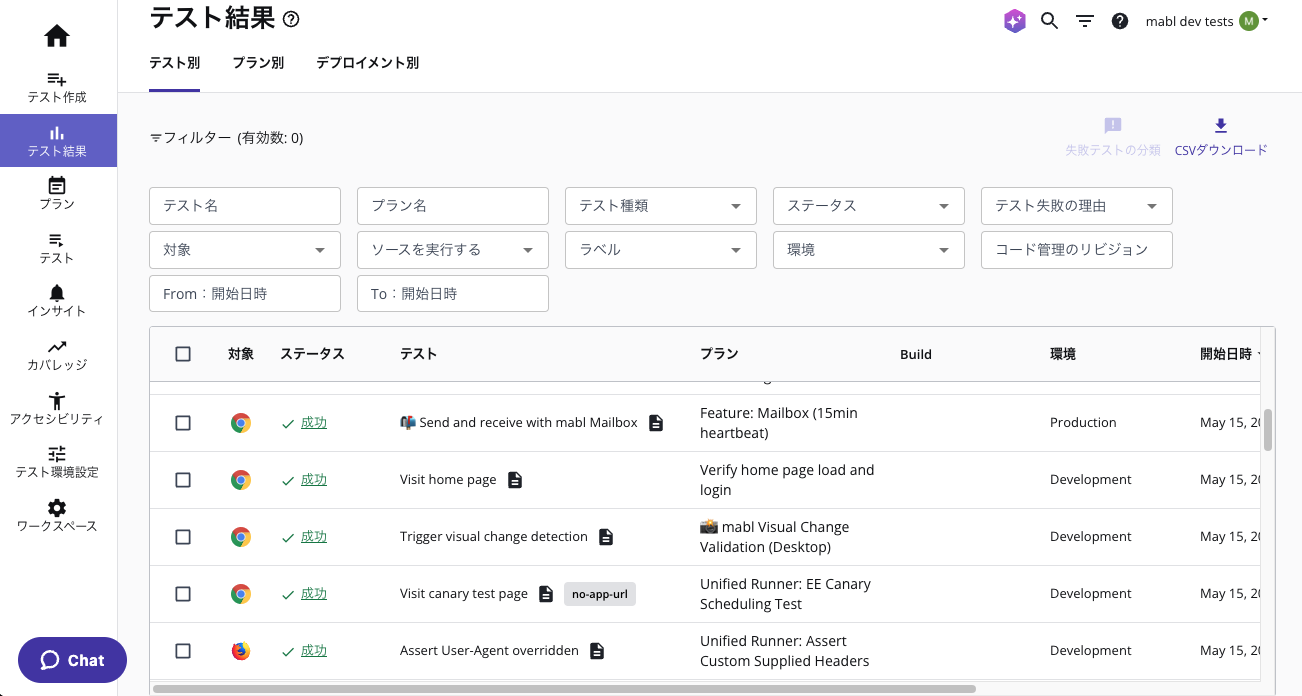The image size is (1302, 696).
Task: Expand the テスト種類 dropdown
Action: click(660, 206)
